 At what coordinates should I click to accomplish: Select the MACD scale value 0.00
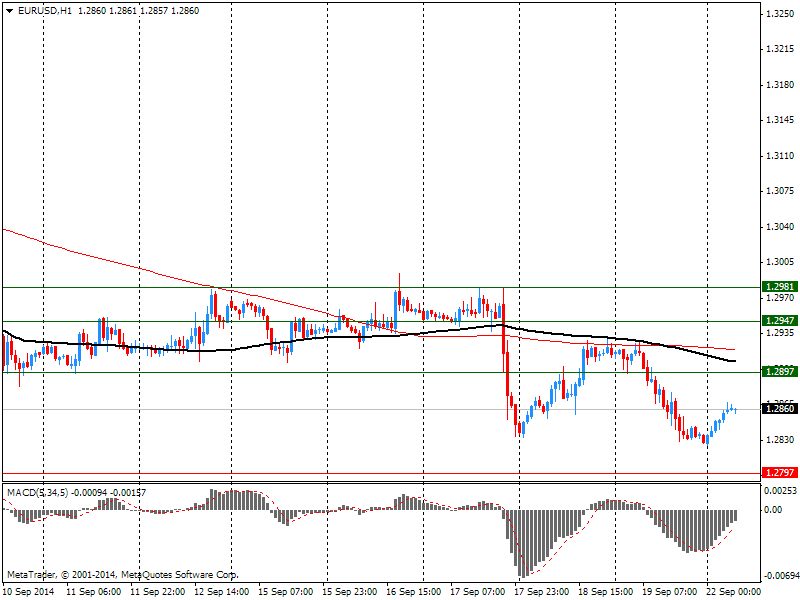pyautogui.click(x=774, y=510)
